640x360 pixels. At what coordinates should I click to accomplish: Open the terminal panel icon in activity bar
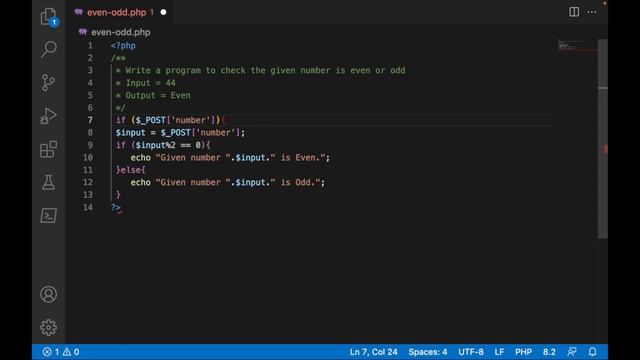pyautogui.click(x=49, y=216)
